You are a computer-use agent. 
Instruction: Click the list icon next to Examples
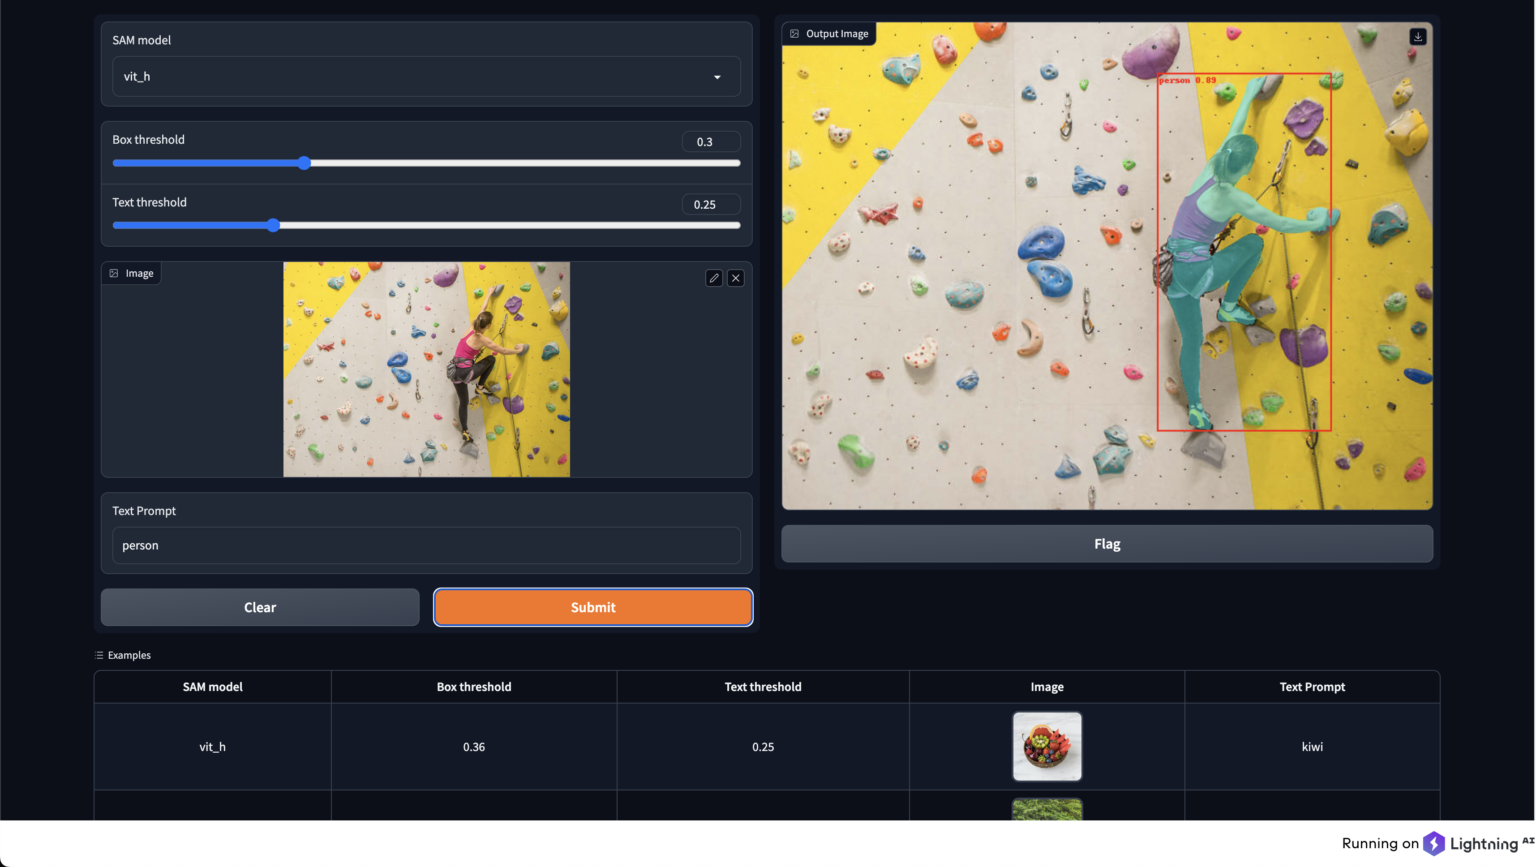point(98,655)
